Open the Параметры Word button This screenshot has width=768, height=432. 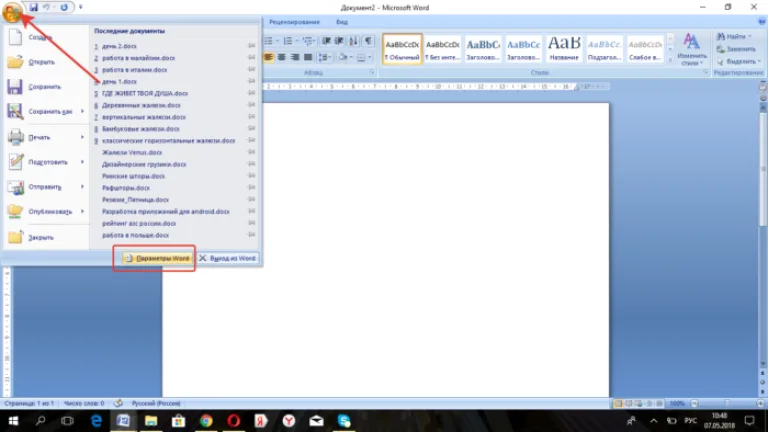coord(157,258)
